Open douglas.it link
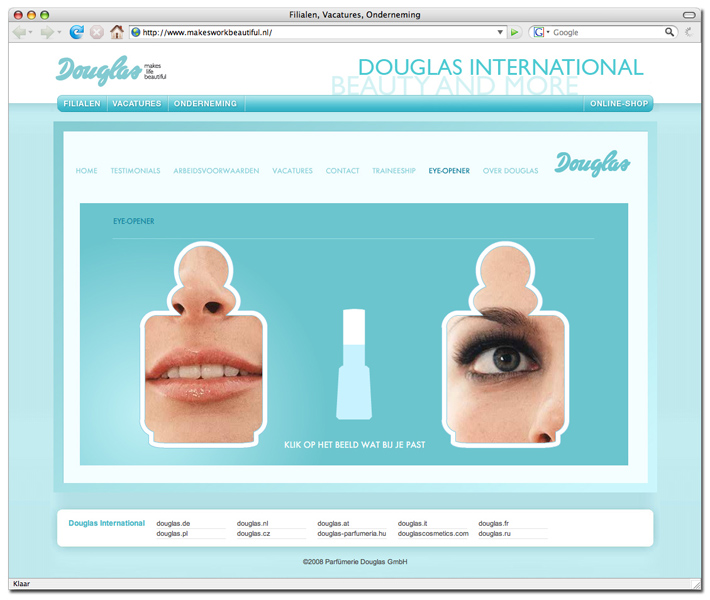This screenshot has height=600, width=710. 413,523
